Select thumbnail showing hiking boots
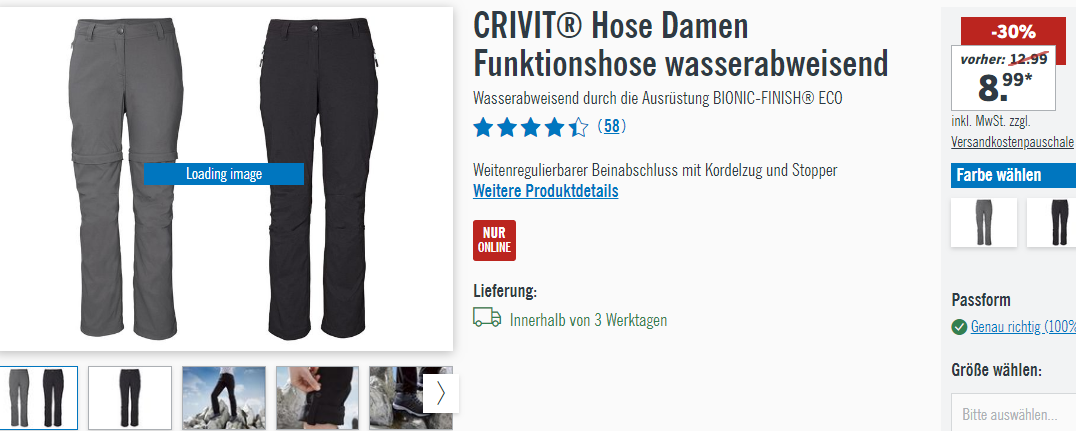Screen dimensions: 1076x431 (x=397, y=398)
